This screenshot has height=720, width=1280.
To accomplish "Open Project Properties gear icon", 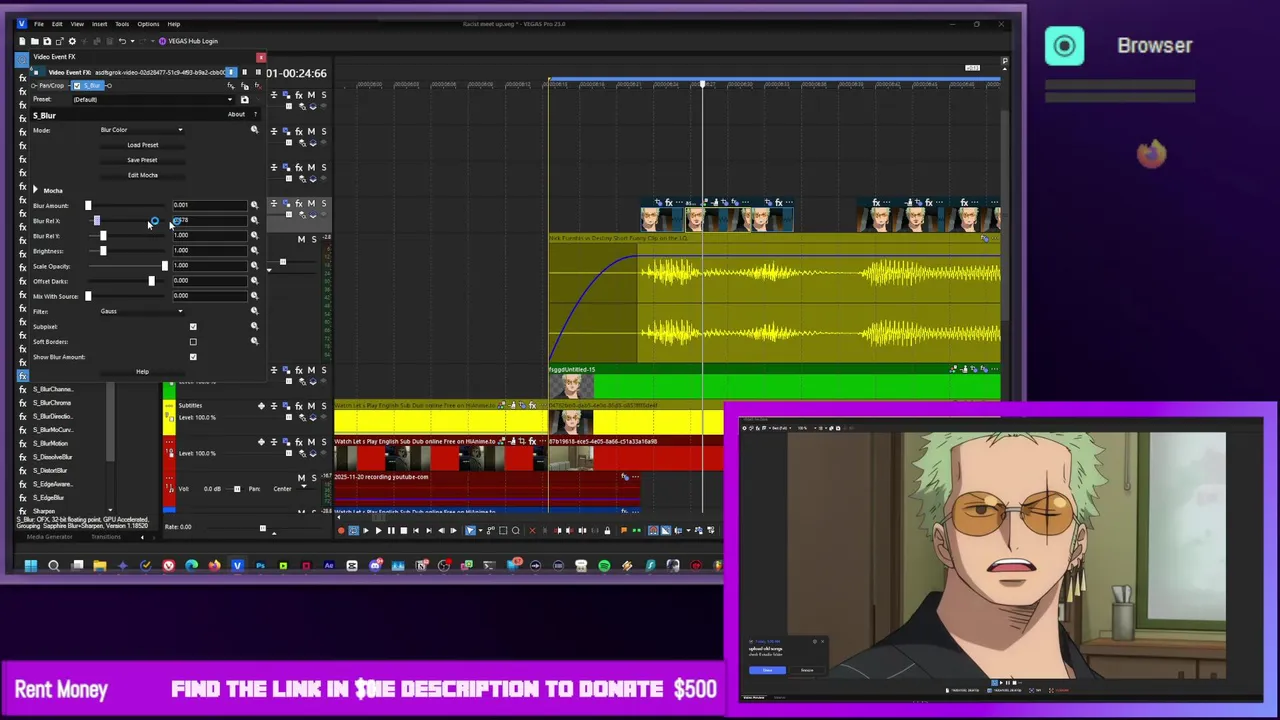I will [x=72, y=41].
